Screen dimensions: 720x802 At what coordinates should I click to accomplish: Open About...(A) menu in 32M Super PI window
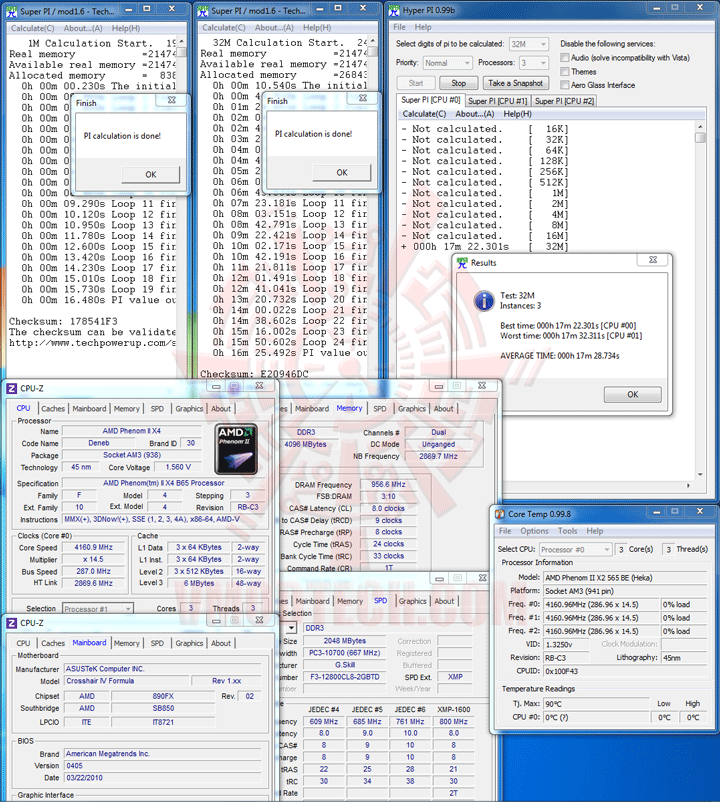pyautogui.click(x=274, y=28)
